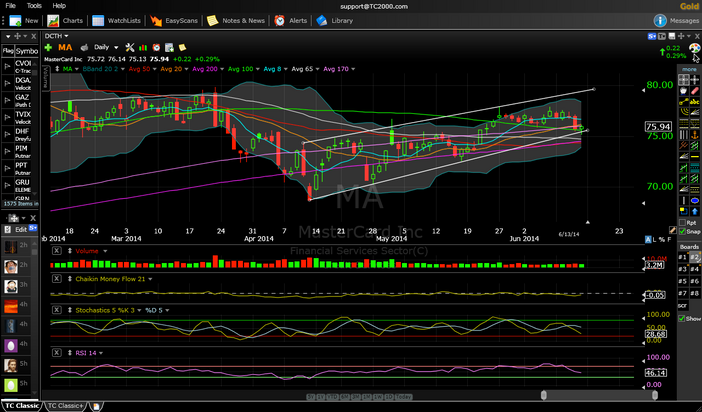
Task: Open chart properties wrench tool icon
Action: pos(130,47)
